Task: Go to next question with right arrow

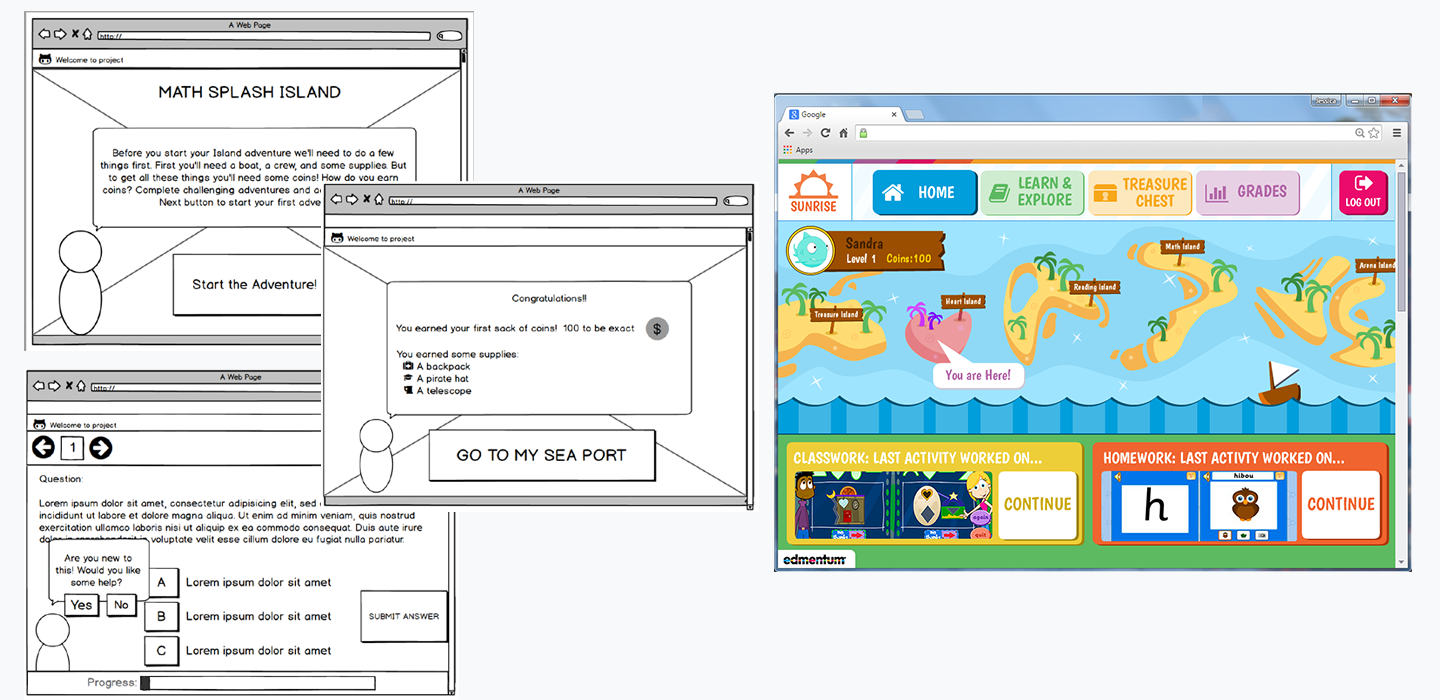Action: pyautogui.click(x=101, y=448)
